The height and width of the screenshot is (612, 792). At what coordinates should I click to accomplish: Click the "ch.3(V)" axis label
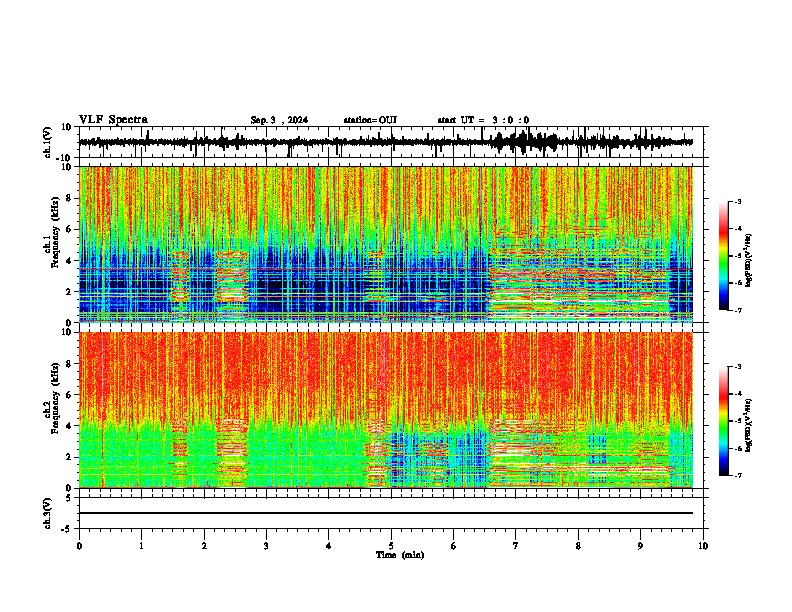point(48,514)
